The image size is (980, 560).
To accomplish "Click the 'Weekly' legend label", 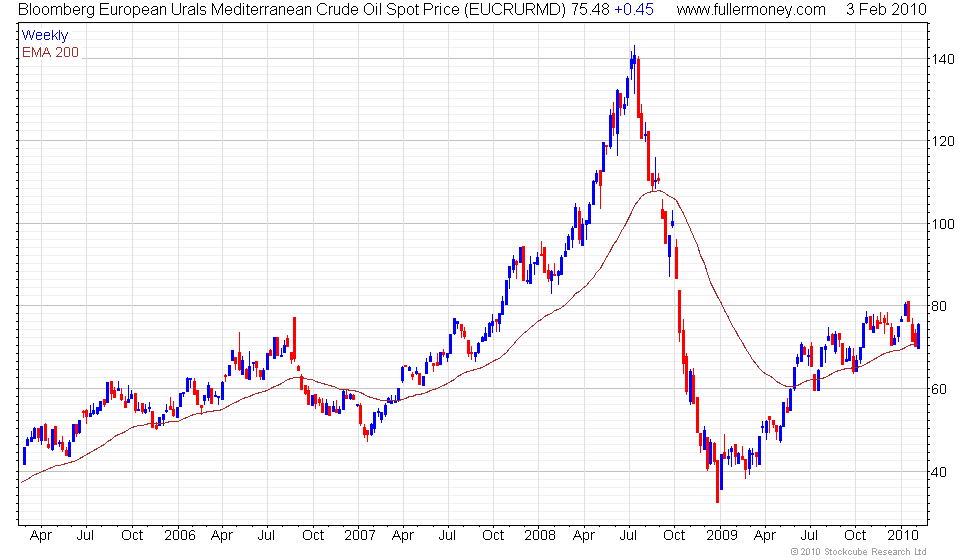I will (44, 36).
